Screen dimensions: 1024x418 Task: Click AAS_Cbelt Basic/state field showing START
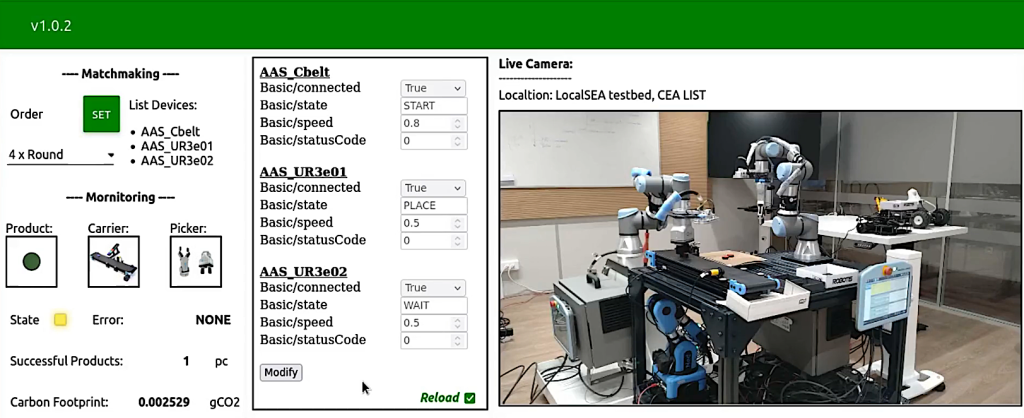pos(433,106)
